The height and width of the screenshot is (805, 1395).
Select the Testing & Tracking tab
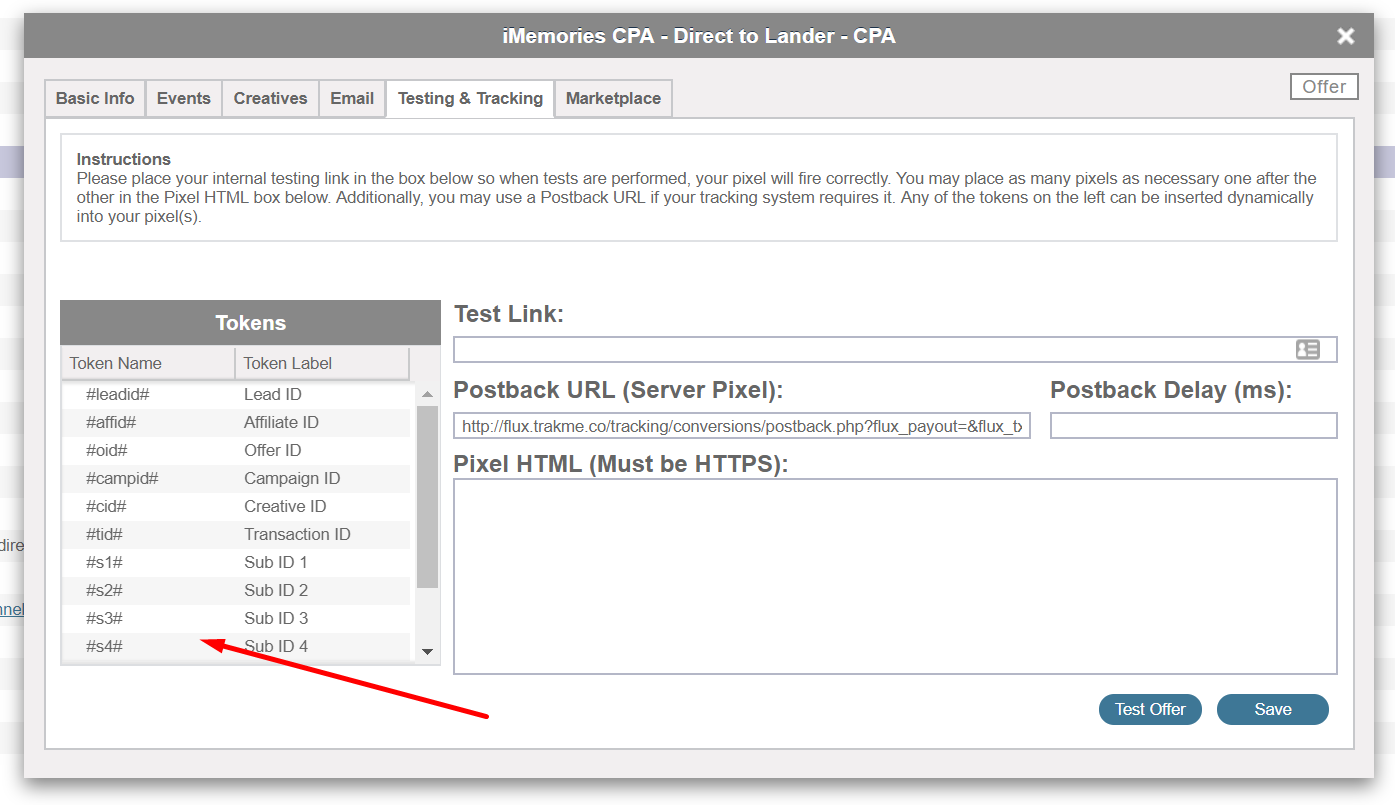coord(470,98)
